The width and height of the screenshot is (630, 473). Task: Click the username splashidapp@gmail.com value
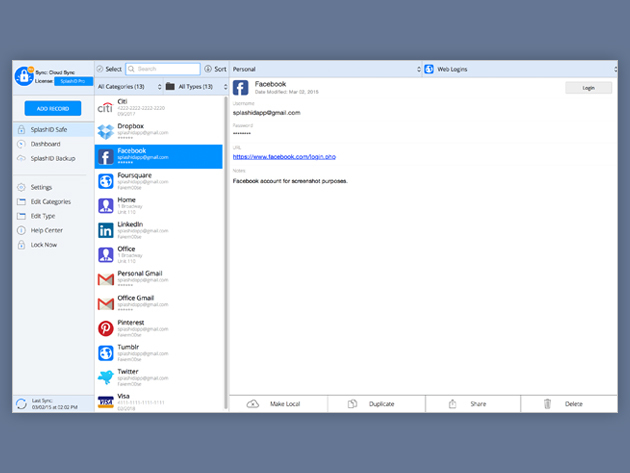pos(266,113)
